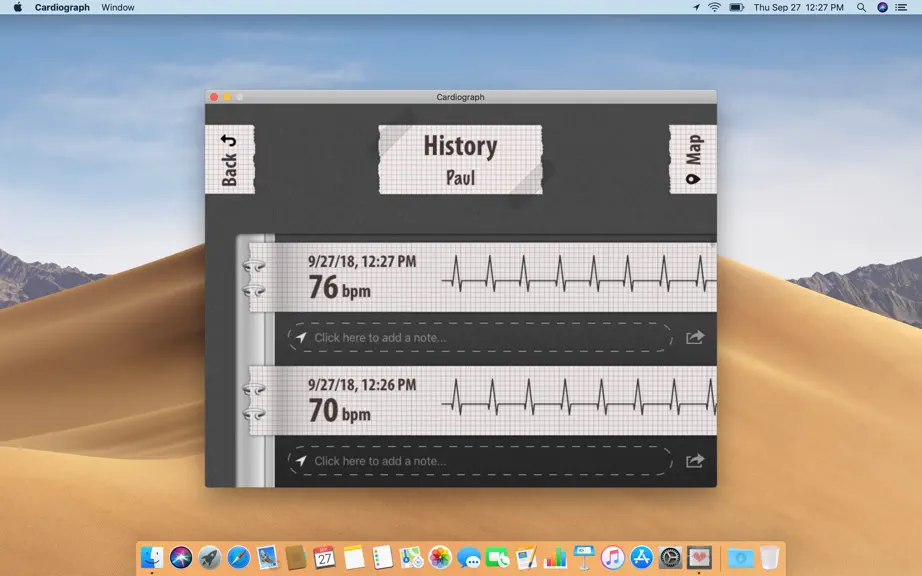
Task: Open Keynote from the dock
Action: 584,557
